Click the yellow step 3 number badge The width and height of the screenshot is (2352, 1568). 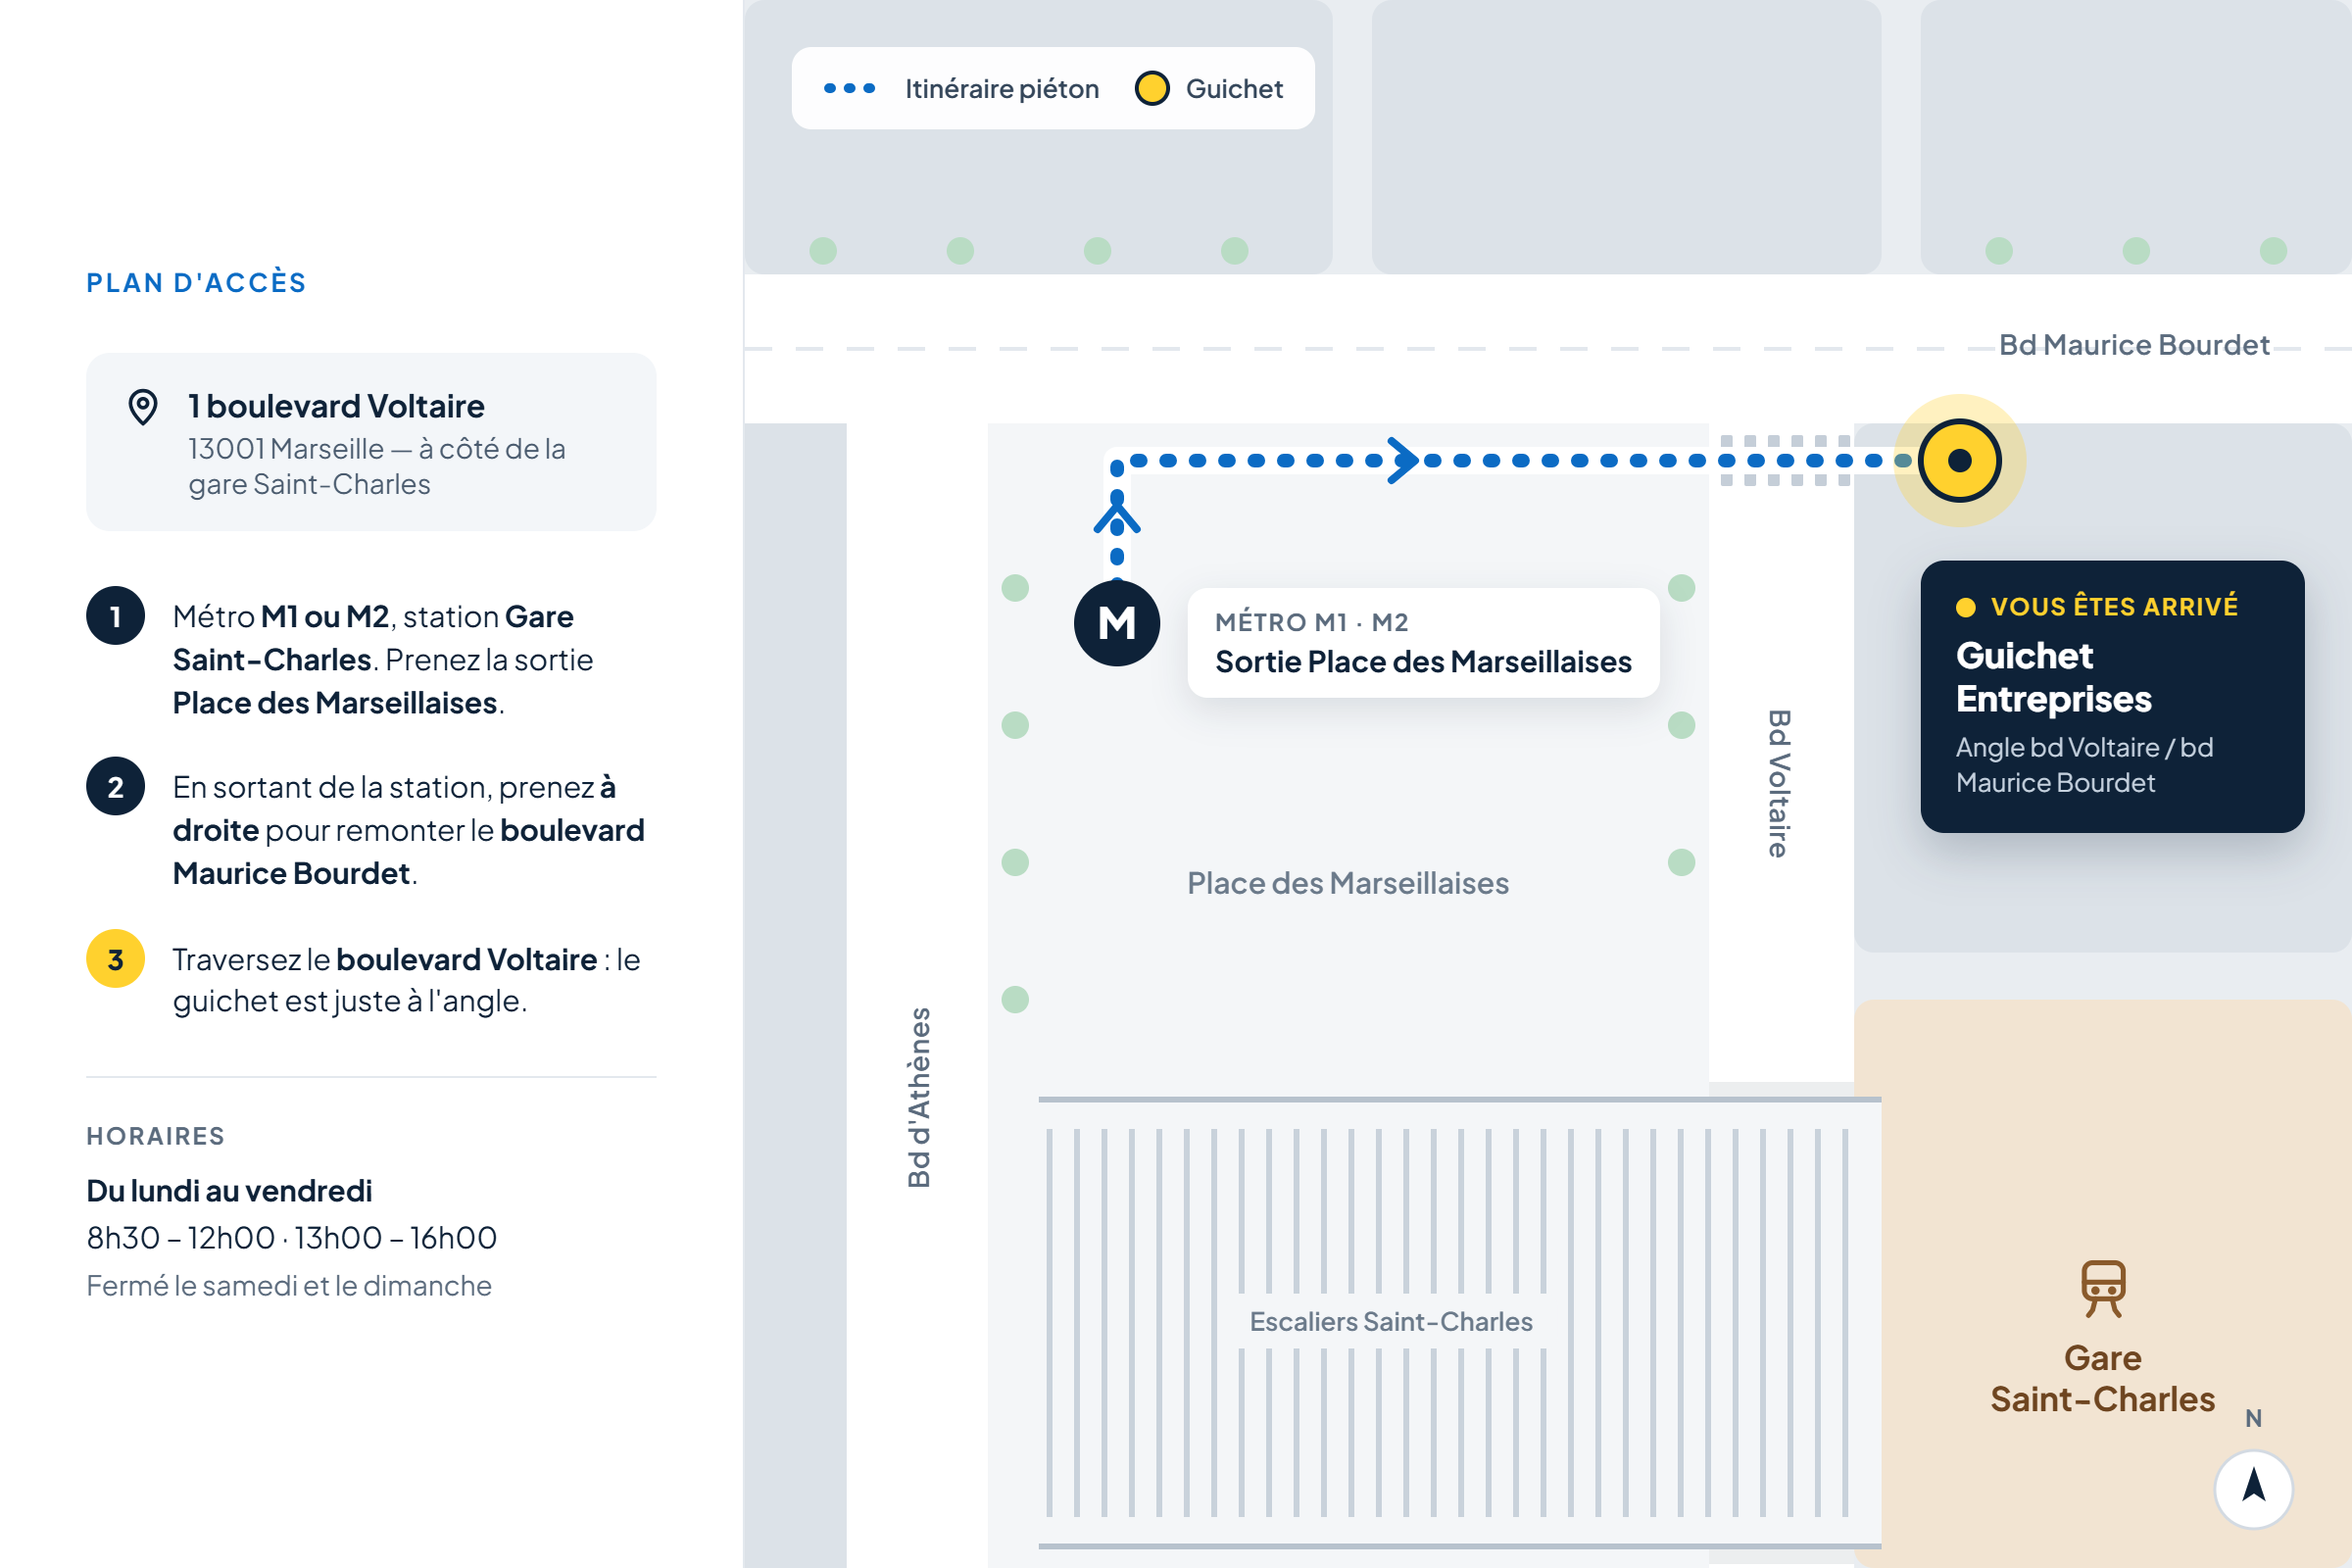coord(116,959)
